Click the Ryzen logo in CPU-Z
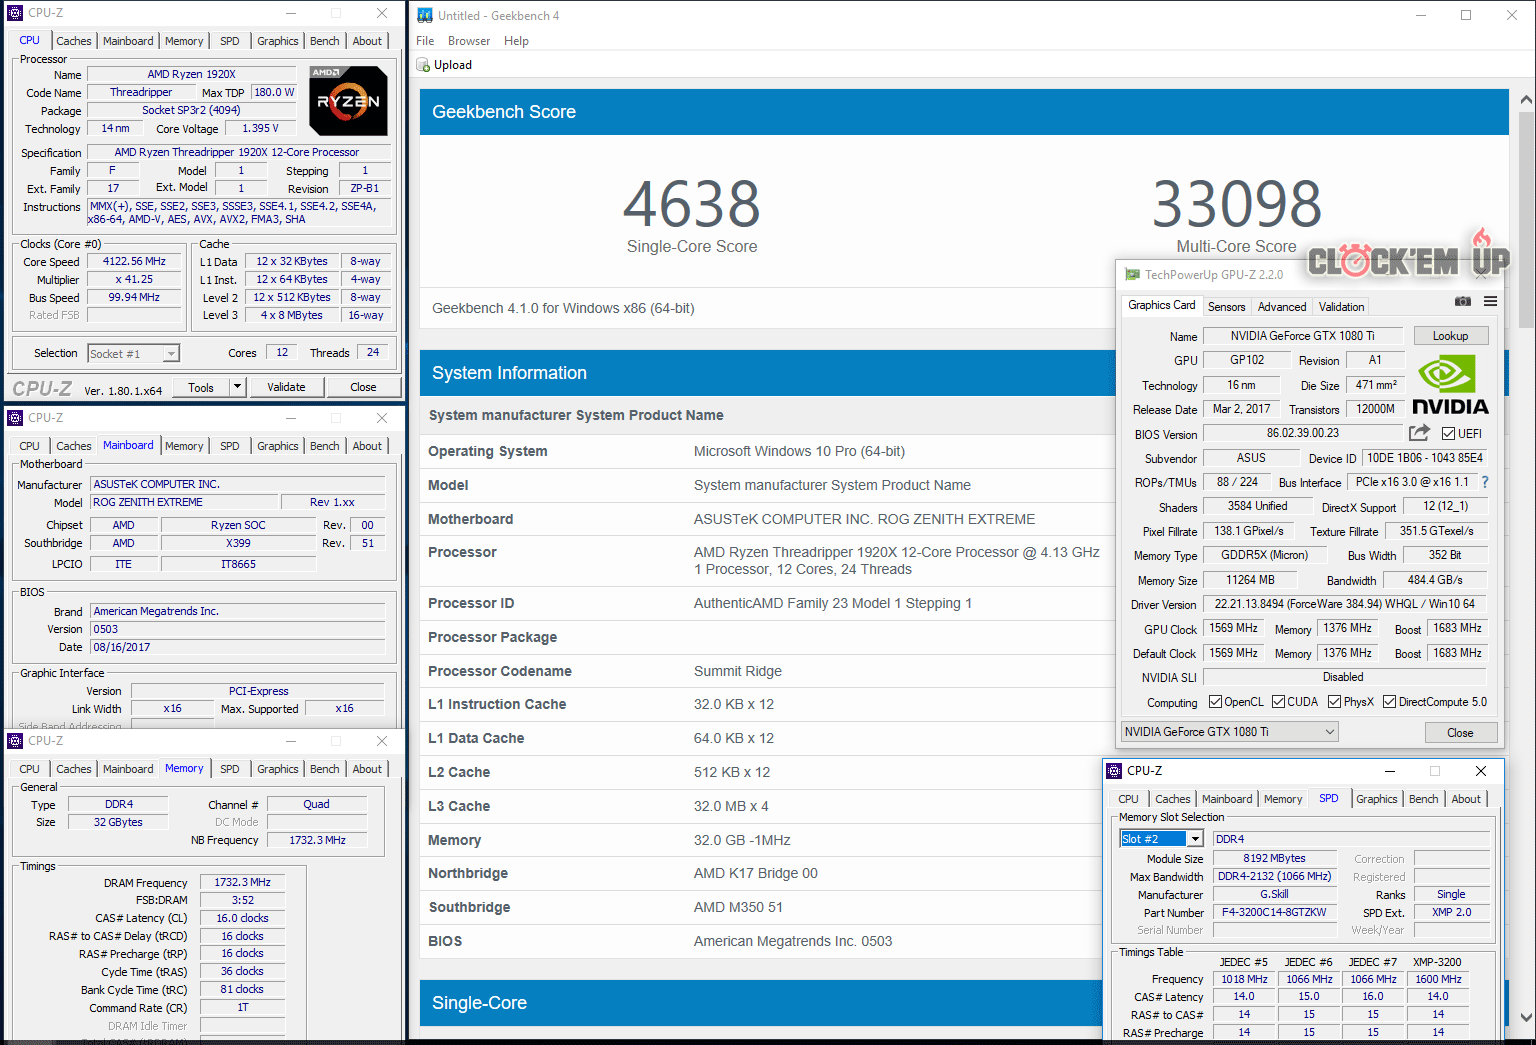 [x=348, y=101]
